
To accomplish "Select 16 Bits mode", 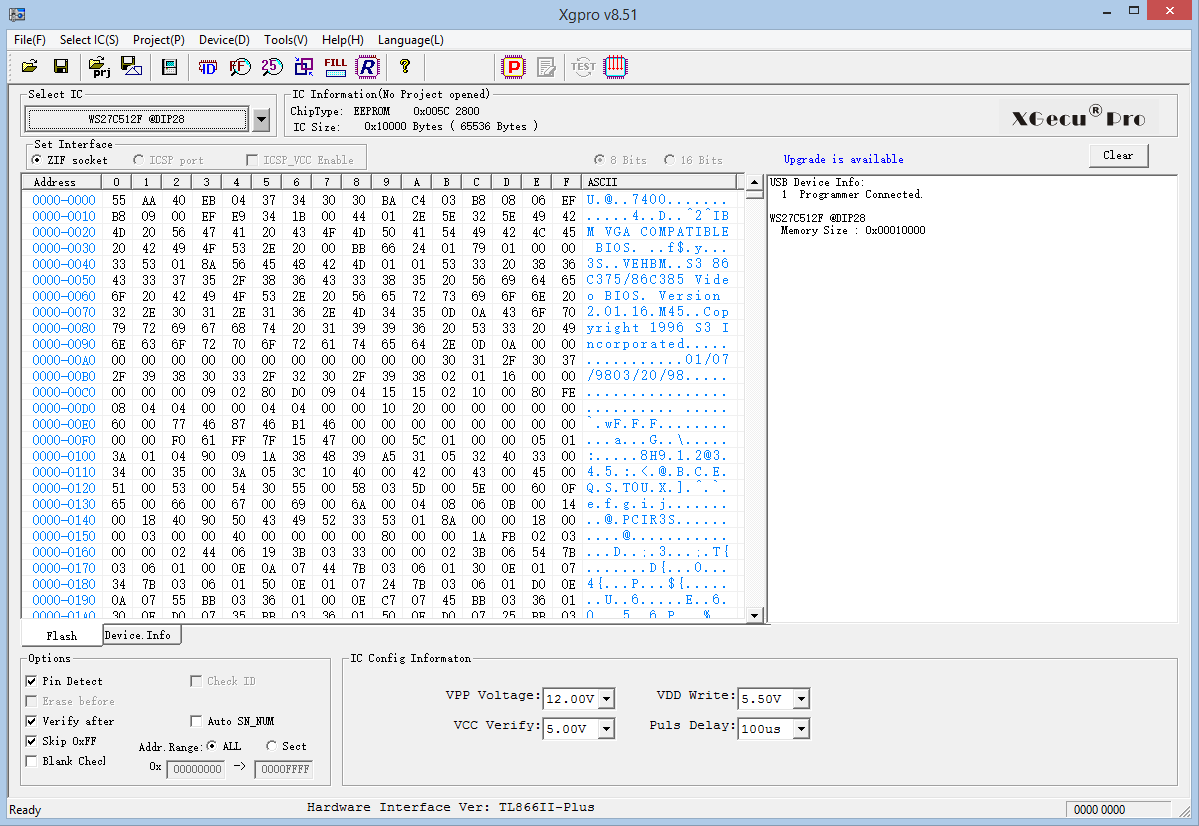I will click(693, 160).
